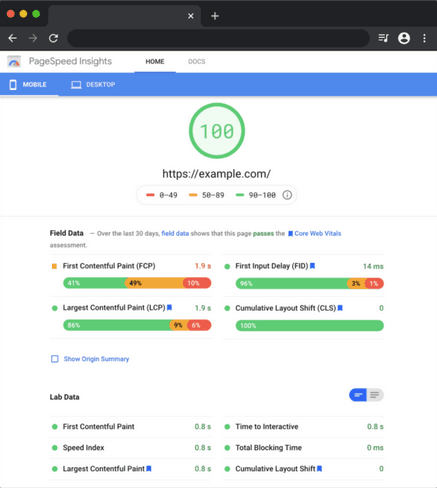437x488 pixels.
Task: Click the 14 ms FID value
Action: pyautogui.click(x=373, y=266)
